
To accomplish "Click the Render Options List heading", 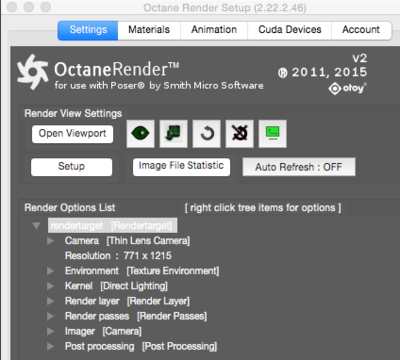I will [70, 208].
